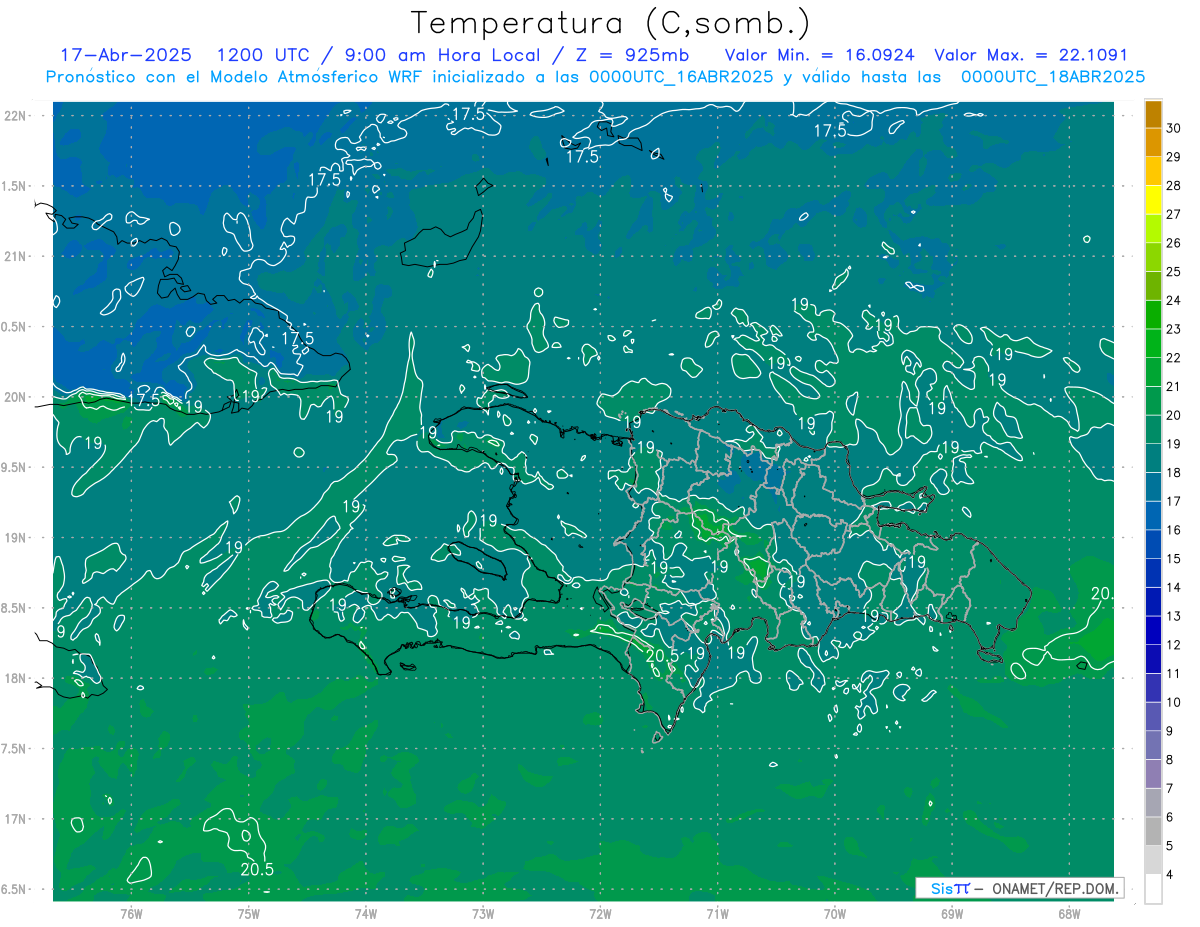Image resolution: width=1200 pixels, height=927 pixels.
Task: Click the 19N latitude axis label
Action: pos(16,538)
